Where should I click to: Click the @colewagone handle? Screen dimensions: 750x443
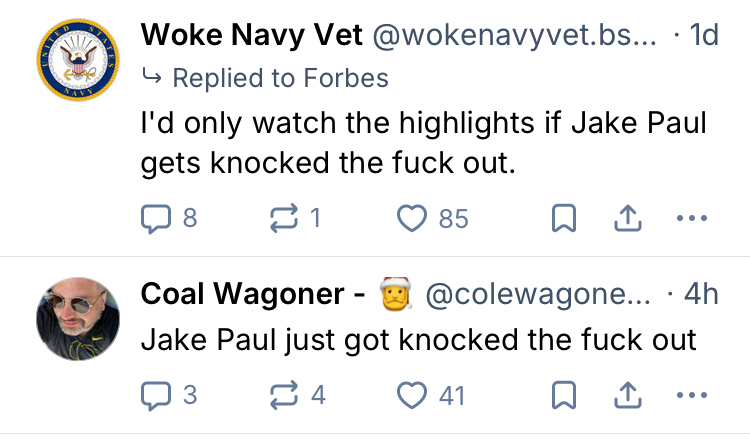538,295
